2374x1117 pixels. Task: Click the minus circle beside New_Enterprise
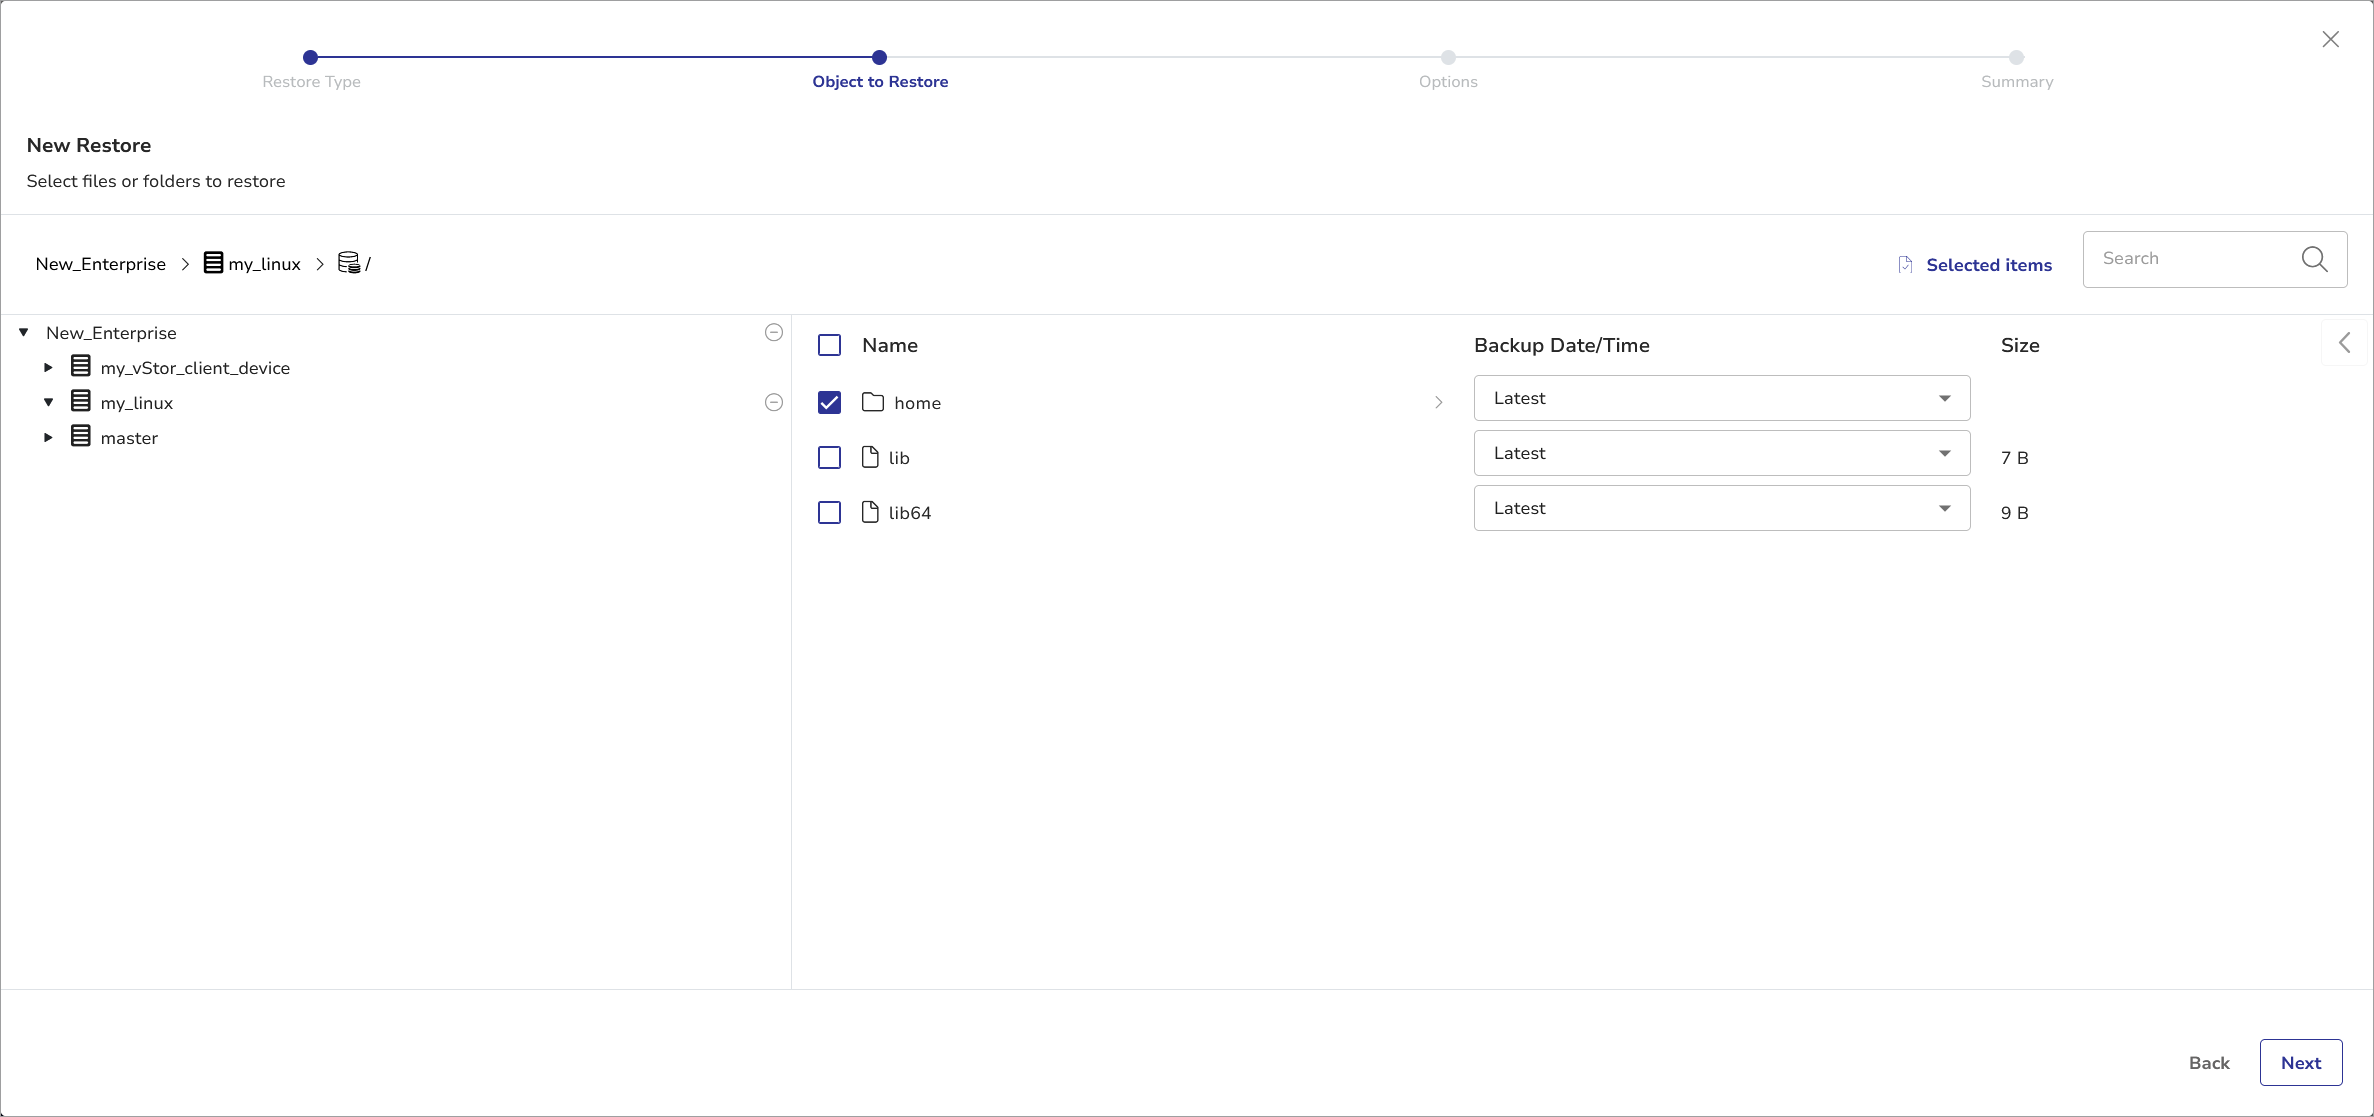pos(773,332)
